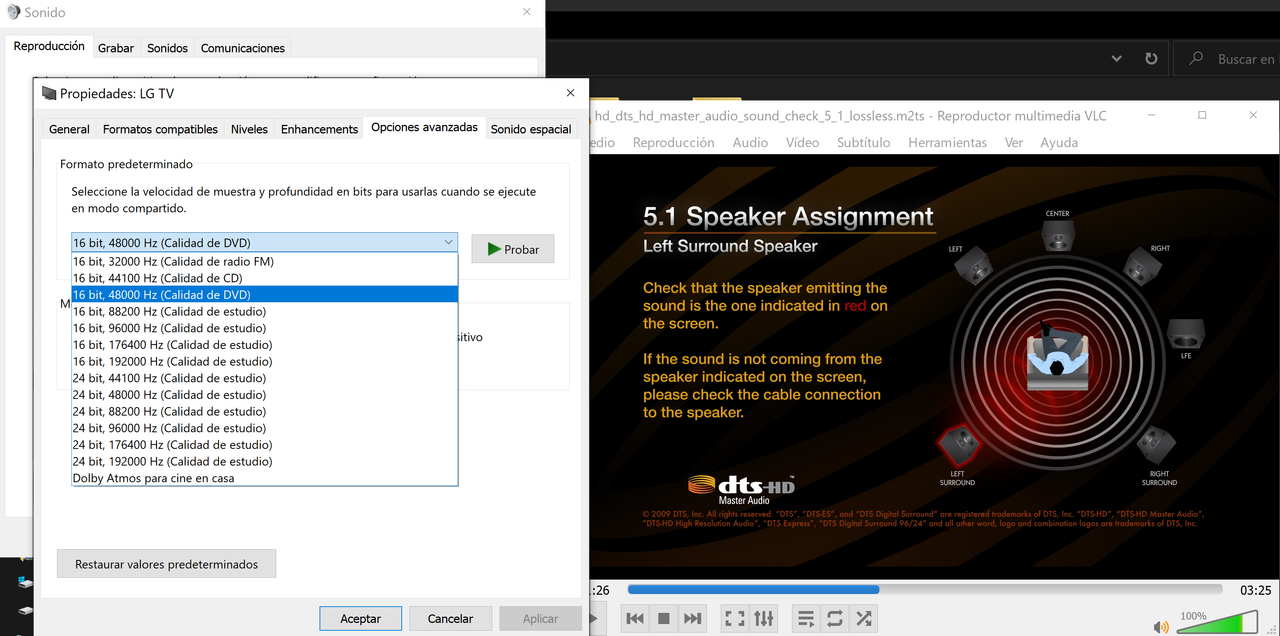Open Grabar tab in Sonido window

point(116,48)
